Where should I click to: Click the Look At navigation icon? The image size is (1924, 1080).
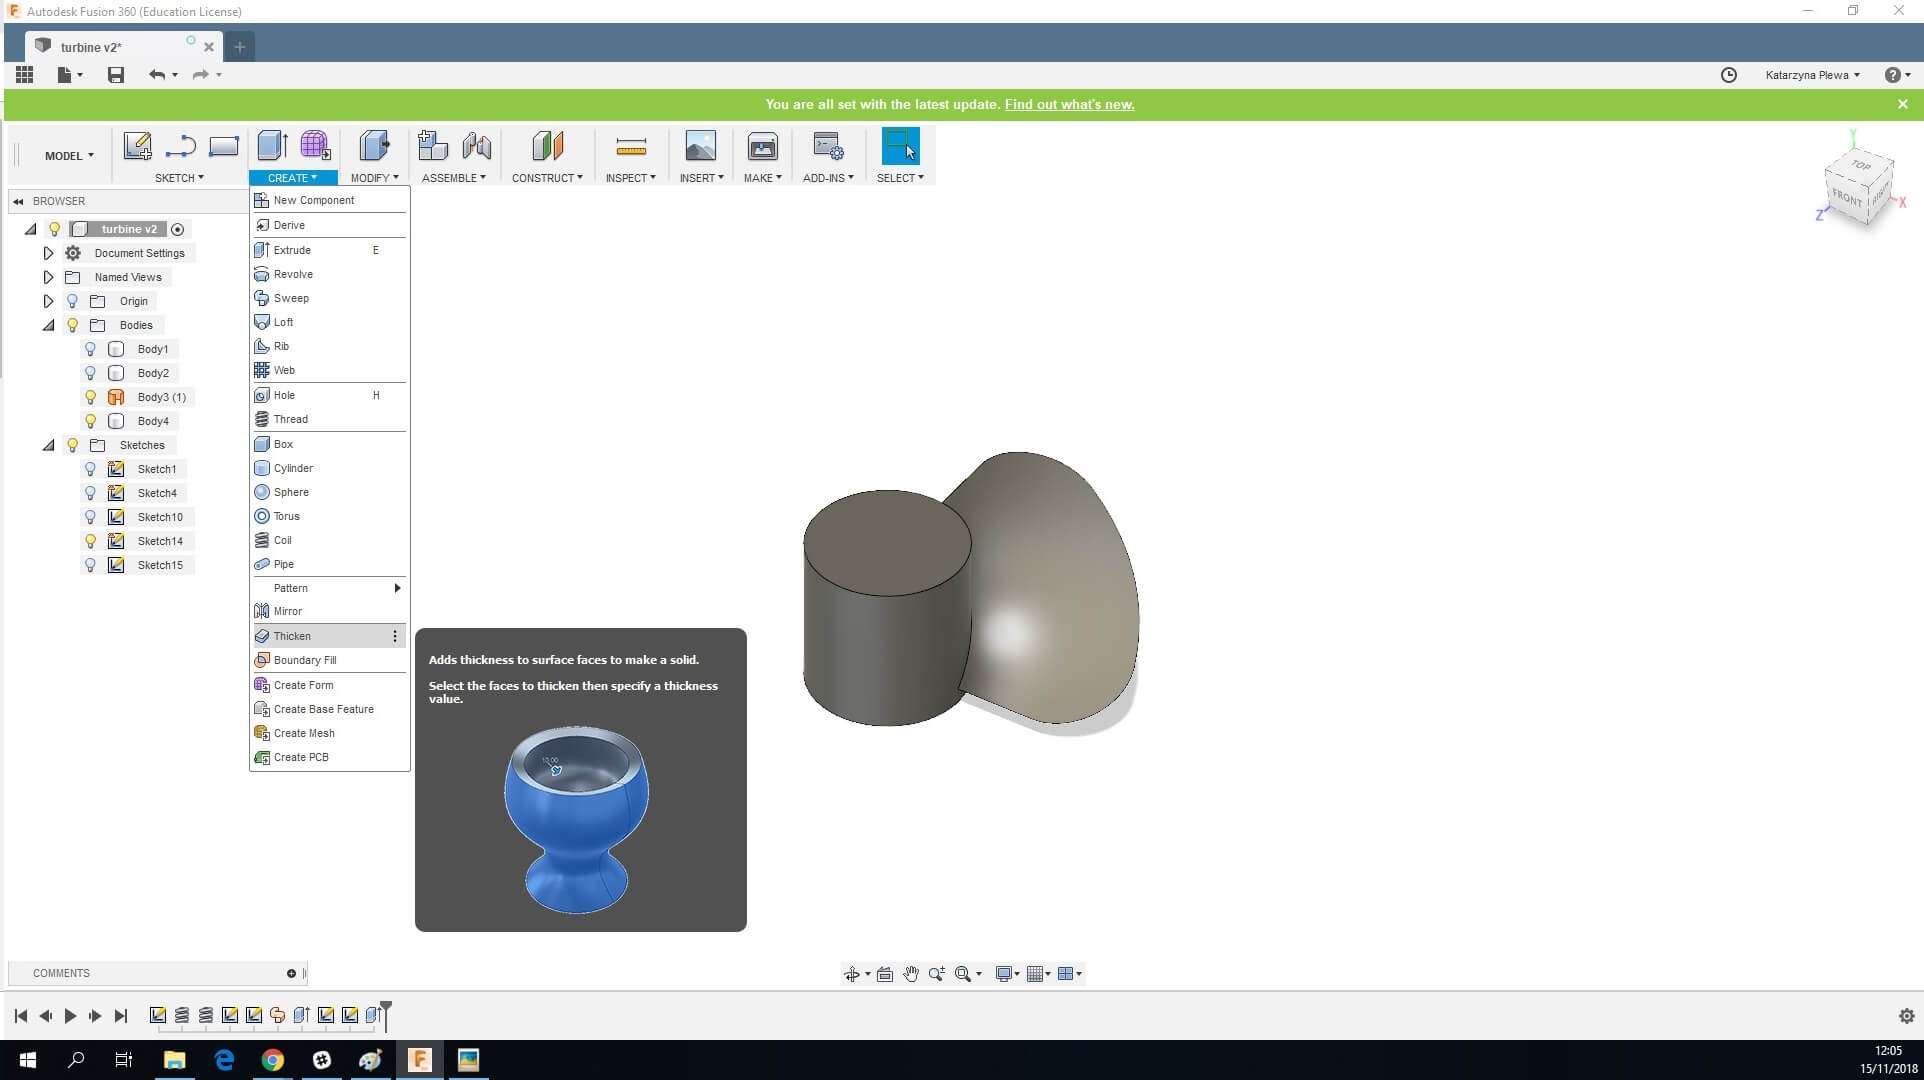click(x=885, y=974)
